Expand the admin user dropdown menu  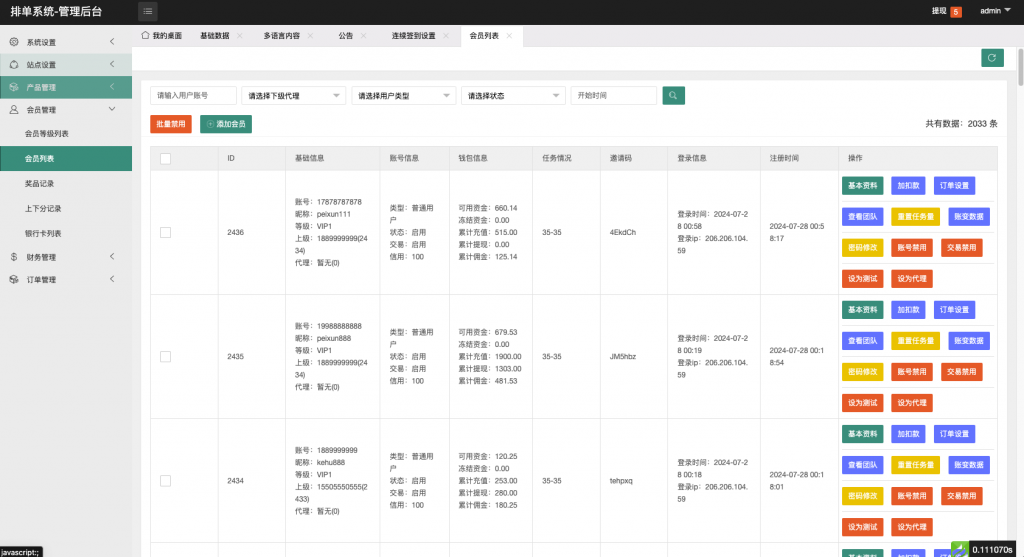[995, 12]
